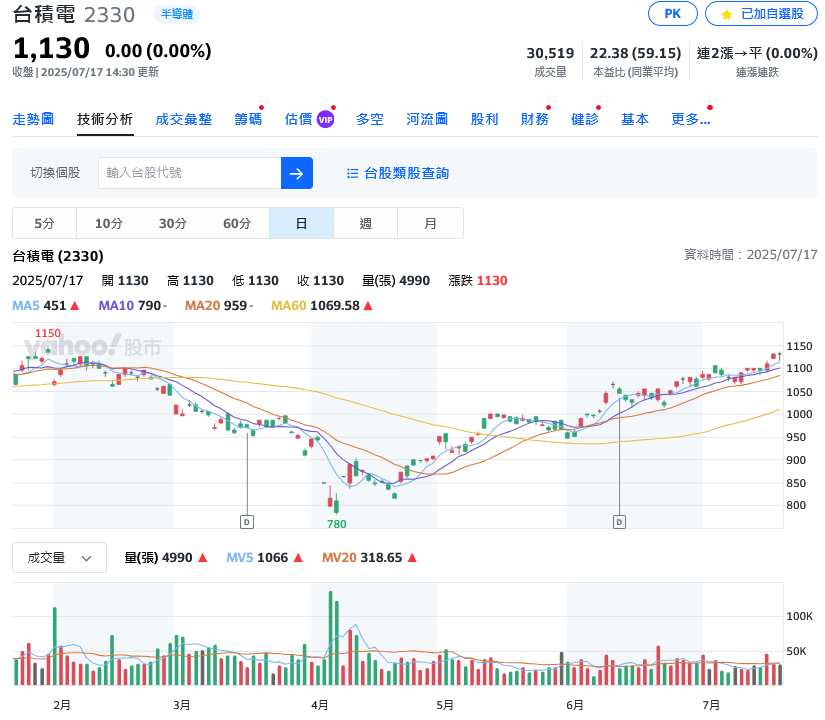Click the first D dividend marker near March
This screenshot has width=825, height=720.
(x=247, y=522)
